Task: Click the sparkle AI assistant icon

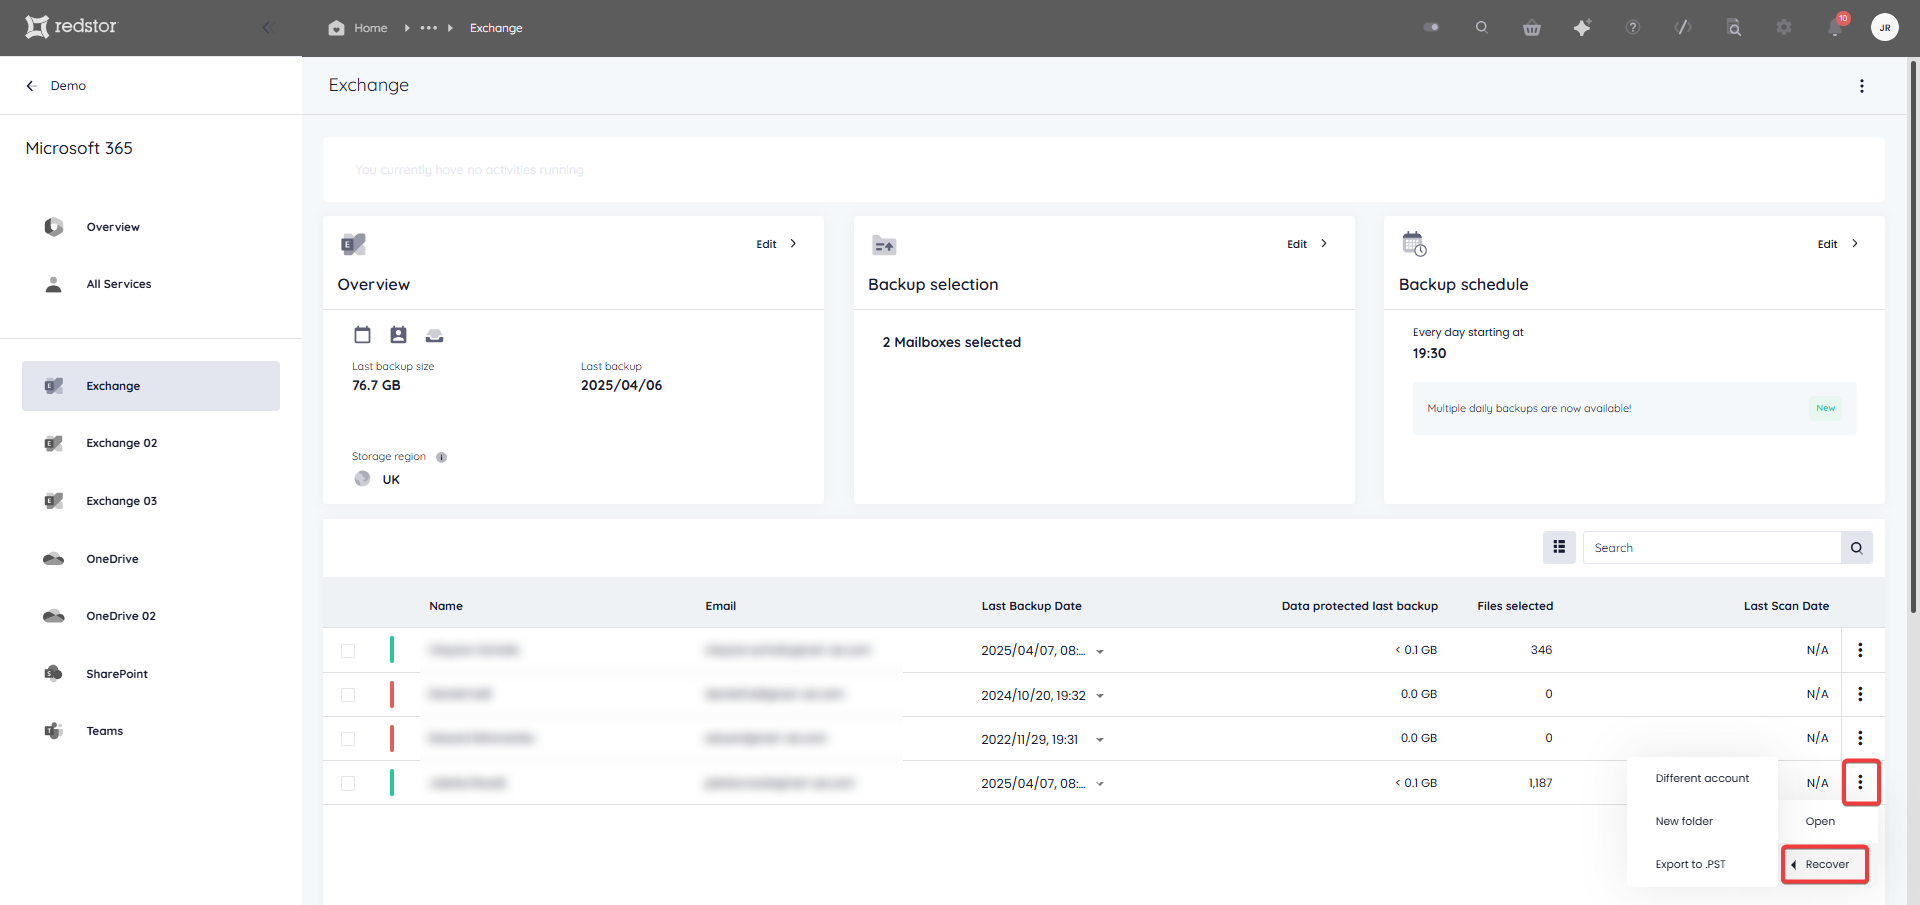Action: pos(1582,28)
